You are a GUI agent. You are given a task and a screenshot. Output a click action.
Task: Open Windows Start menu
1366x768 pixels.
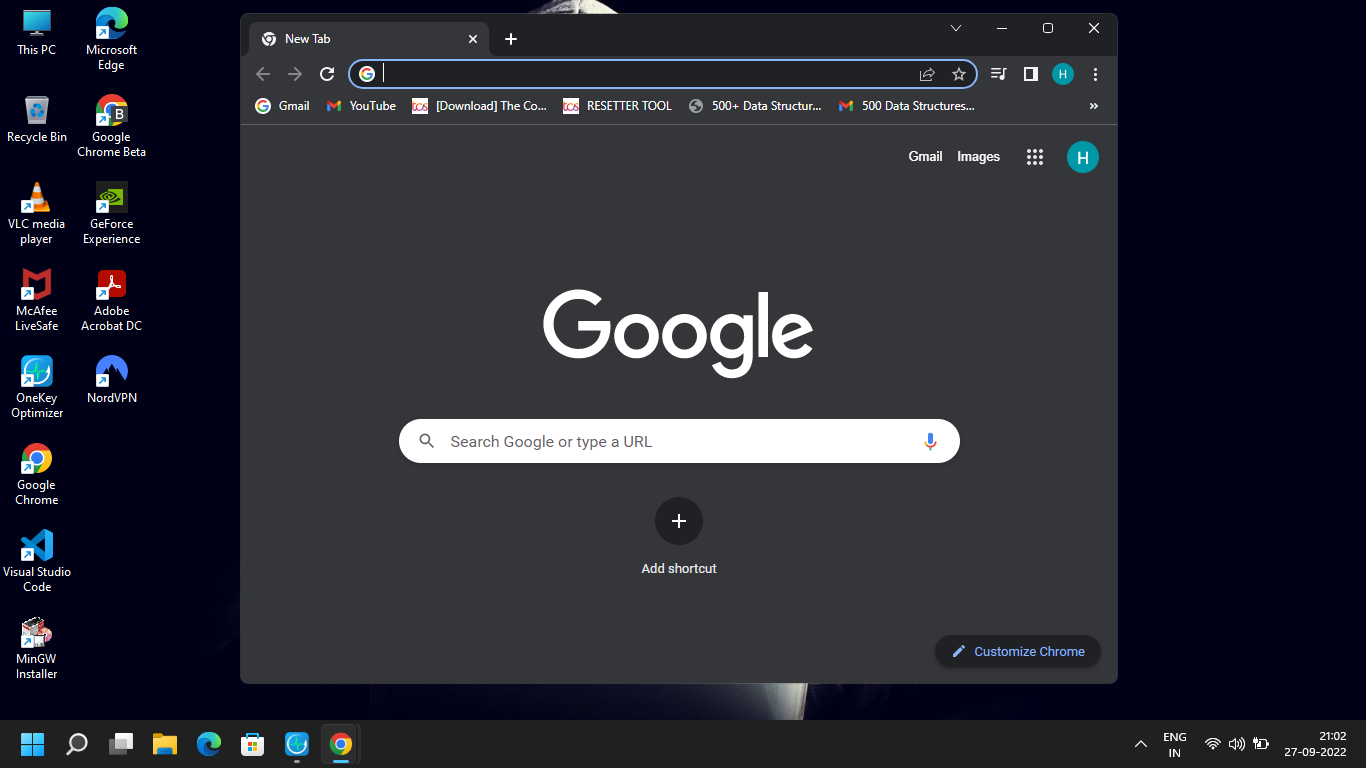pyautogui.click(x=33, y=744)
